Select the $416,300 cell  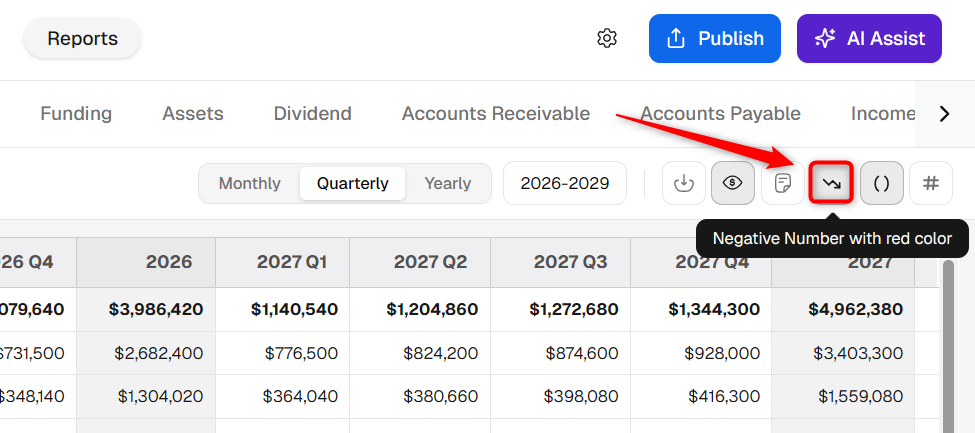(x=701, y=396)
